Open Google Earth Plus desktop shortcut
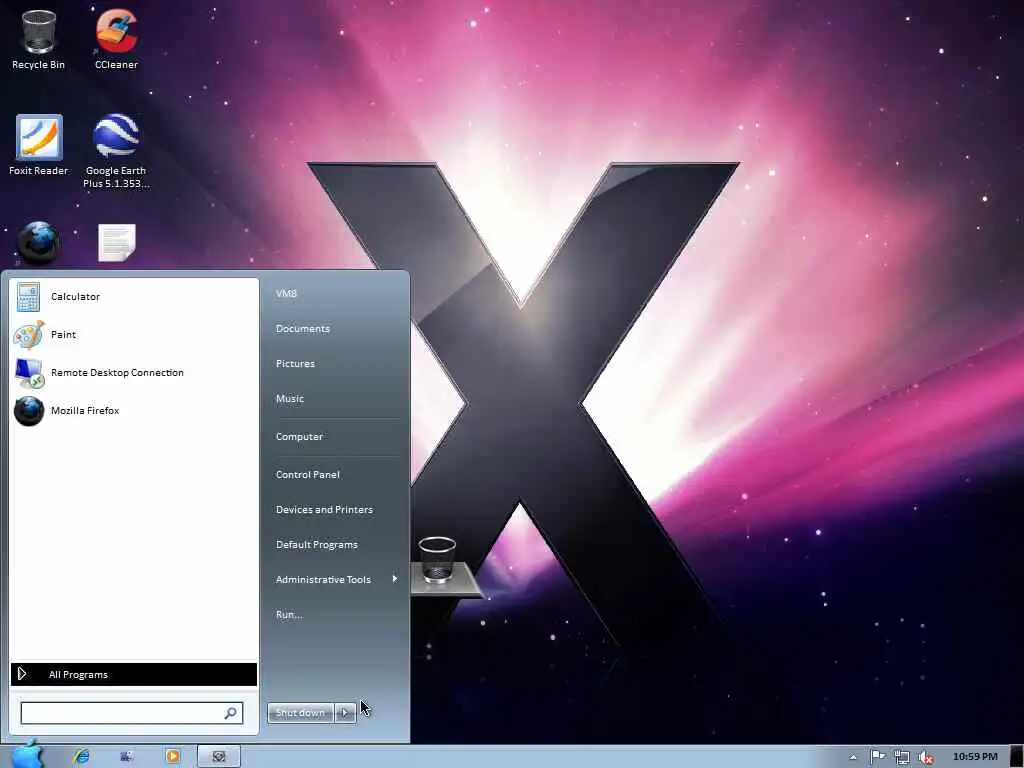This screenshot has width=1024, height=768. pos(116,151)
